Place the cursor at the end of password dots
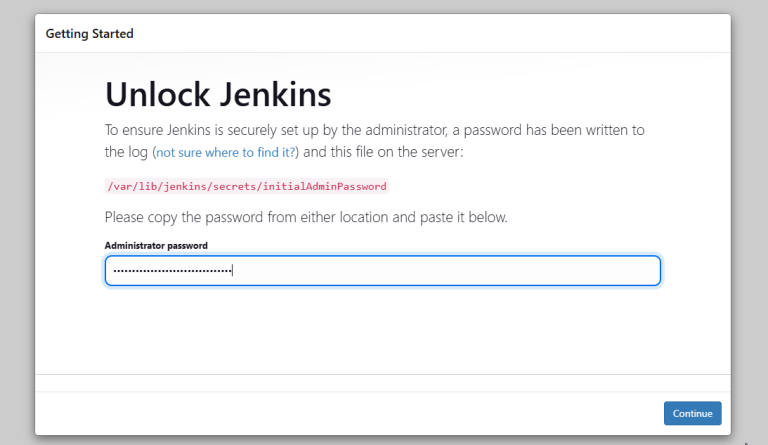Viewport: 768px width, 445px height. point(232,271)
